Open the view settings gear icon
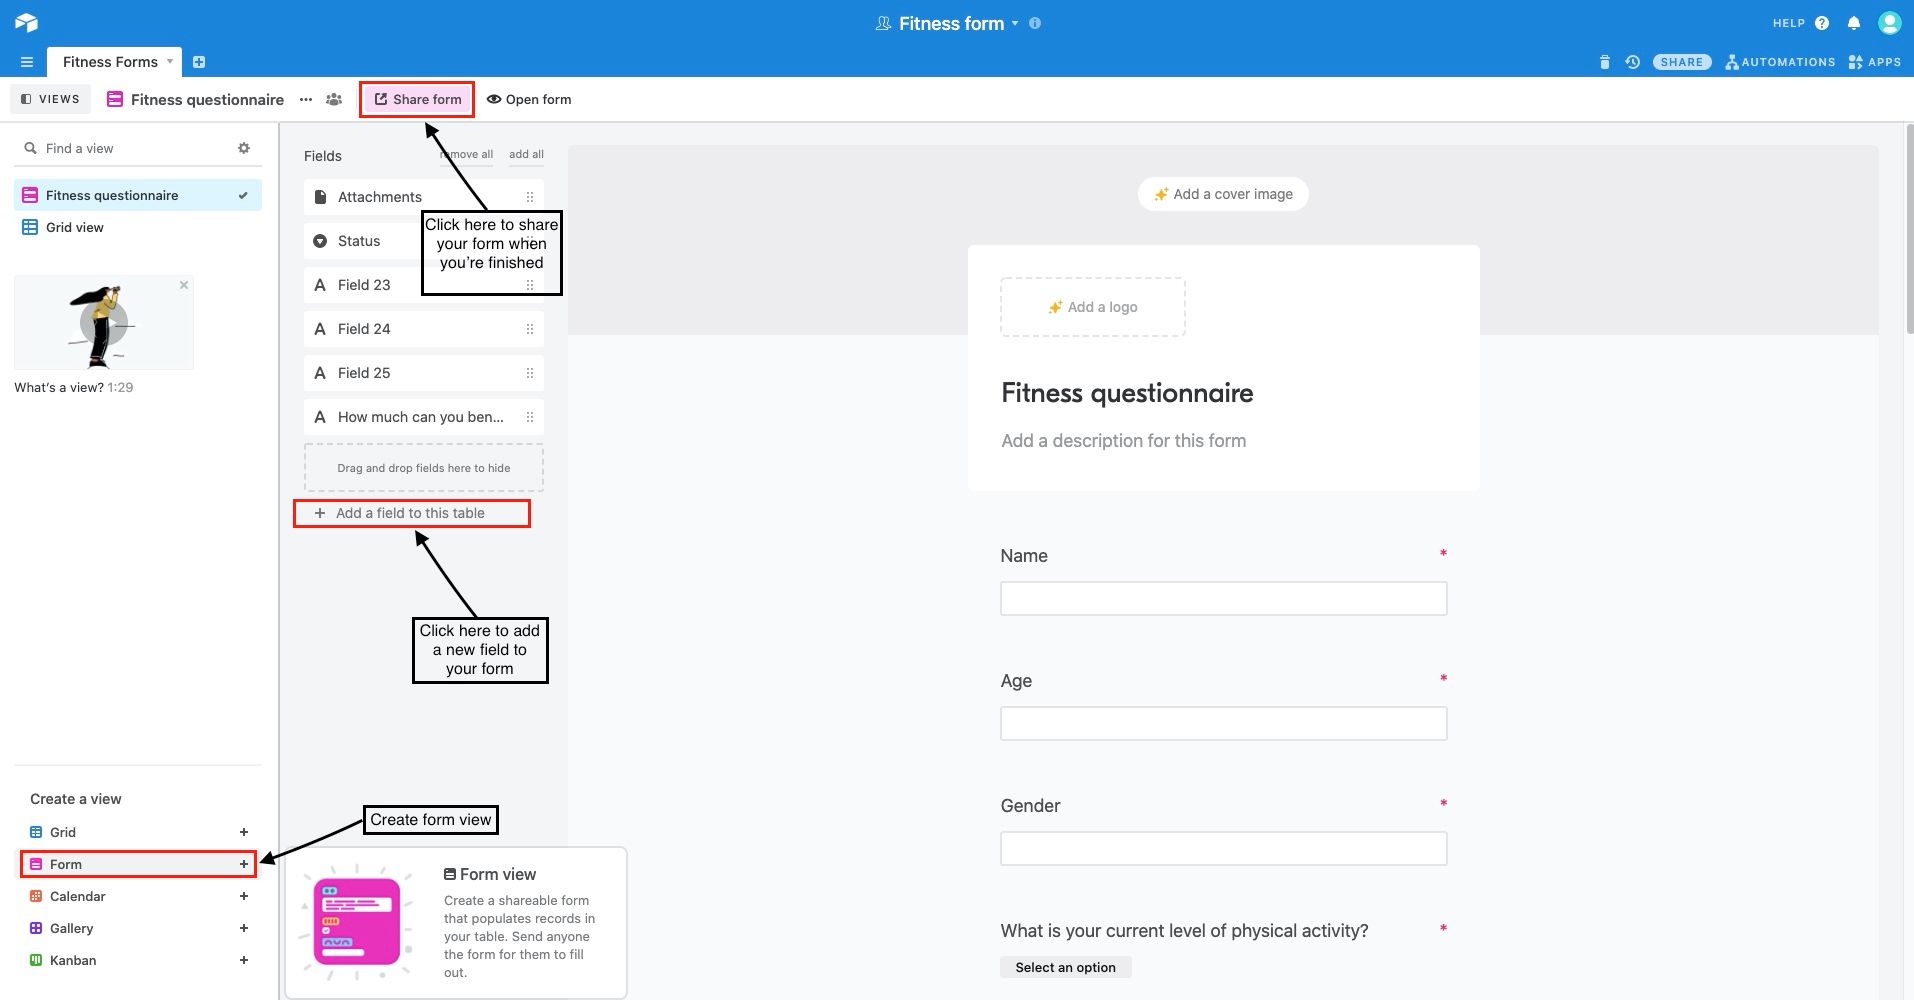 pyautogui.click(x=244, y=148)
